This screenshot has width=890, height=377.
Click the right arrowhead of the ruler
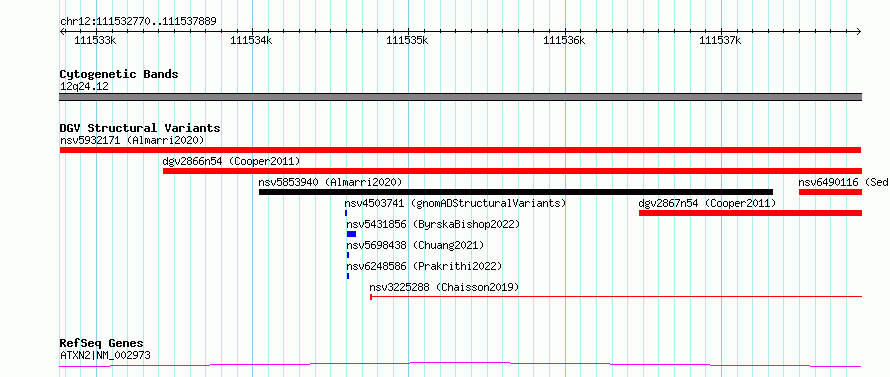(x=859, y=31)
